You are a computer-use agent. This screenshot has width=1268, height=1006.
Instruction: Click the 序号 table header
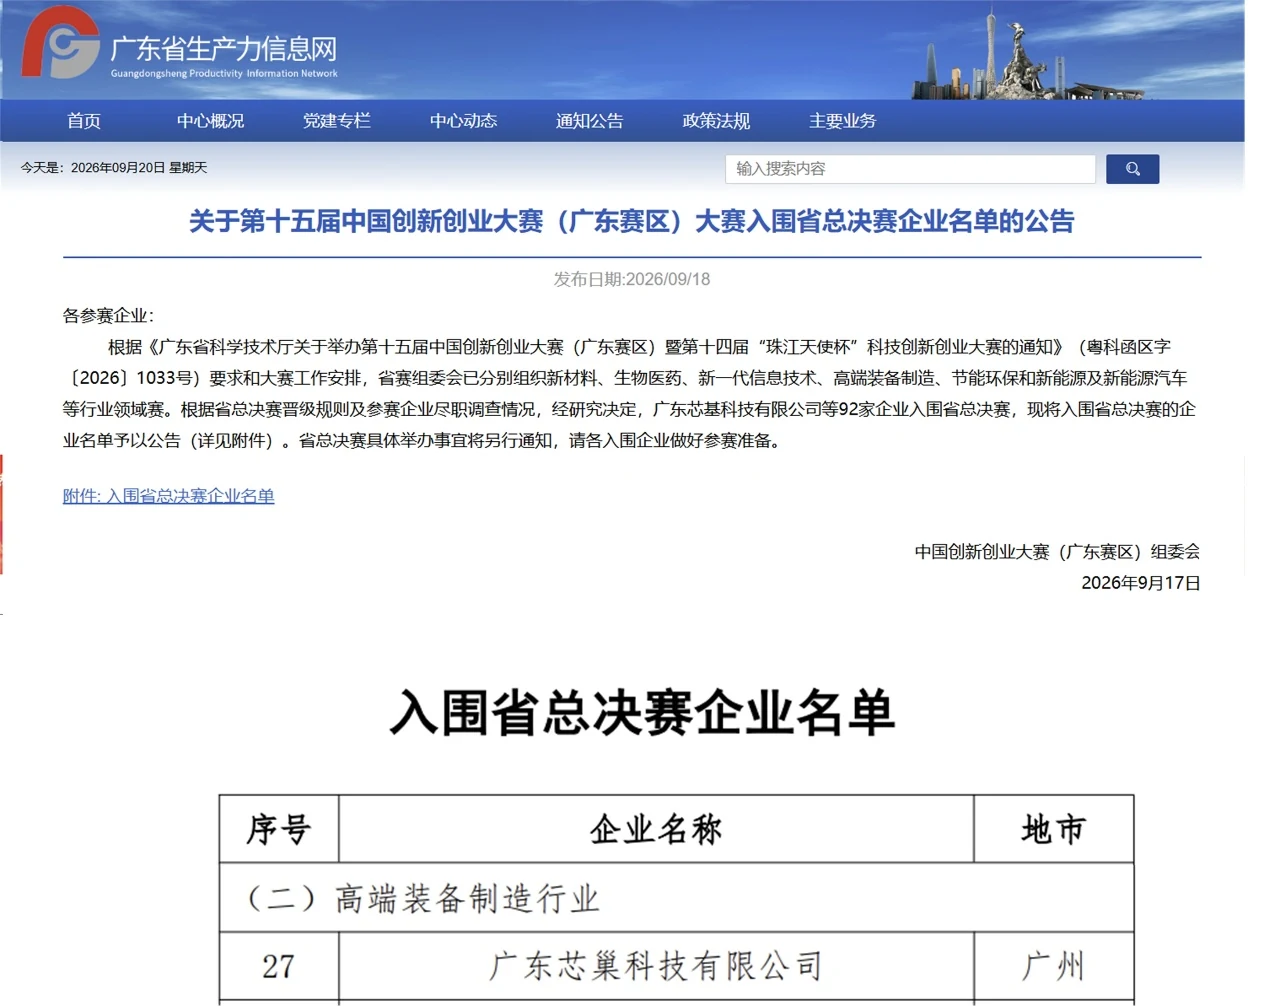point(279,829)
